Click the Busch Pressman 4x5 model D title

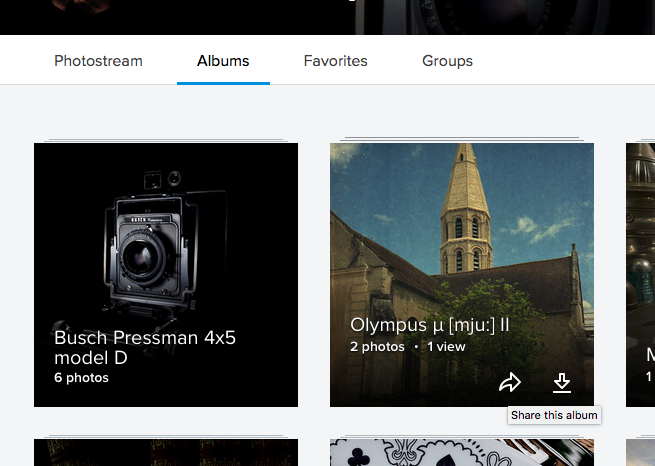pyautogui.click(x=145, y=347)
